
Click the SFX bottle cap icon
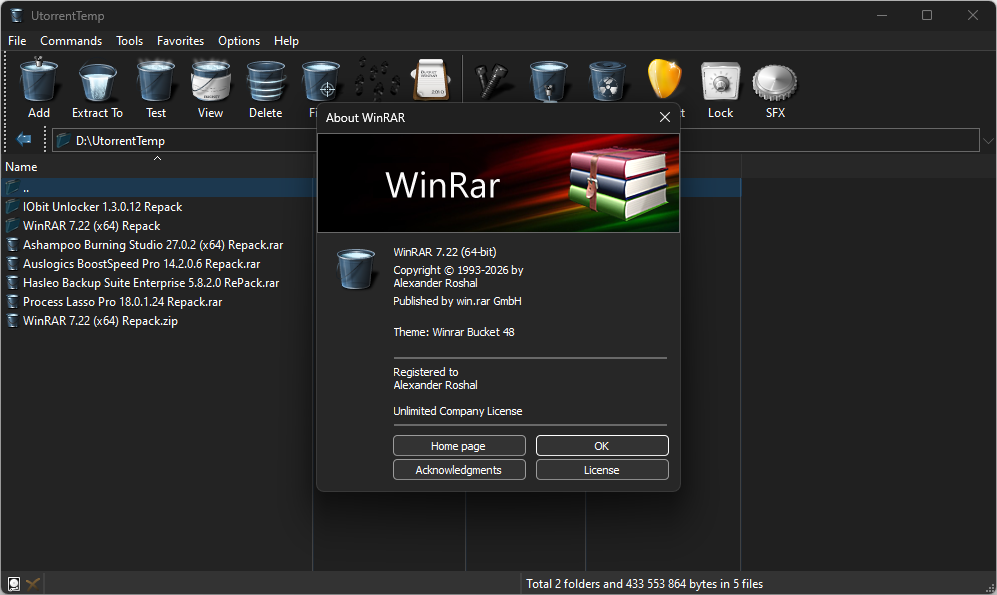(x=775, y=83)
